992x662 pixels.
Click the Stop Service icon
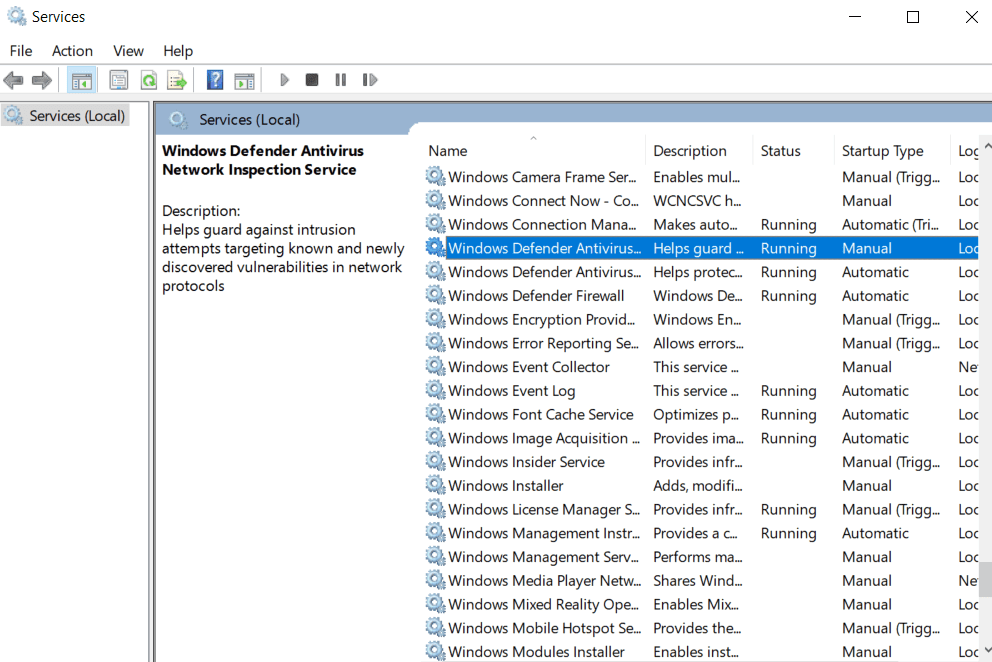pyautogui.click(x=312, y=80)
